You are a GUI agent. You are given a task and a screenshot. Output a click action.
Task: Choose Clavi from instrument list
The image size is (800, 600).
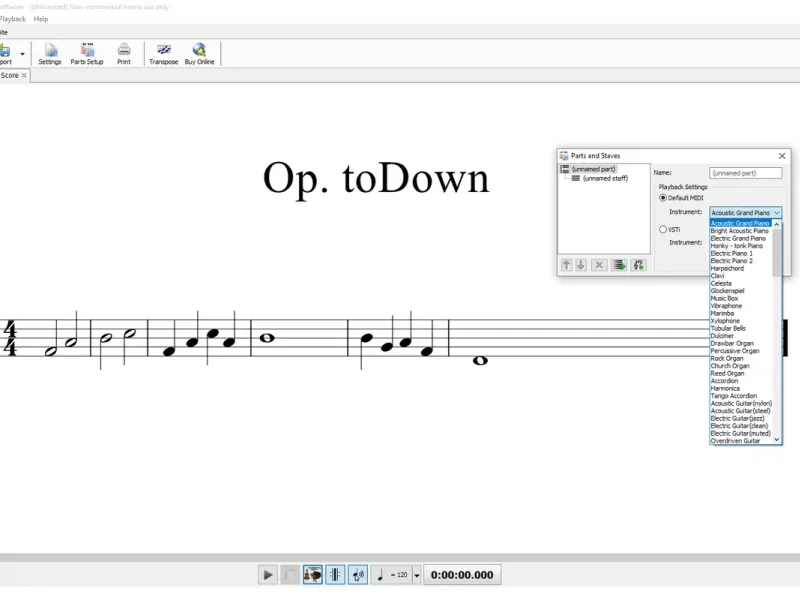point(717,276)
